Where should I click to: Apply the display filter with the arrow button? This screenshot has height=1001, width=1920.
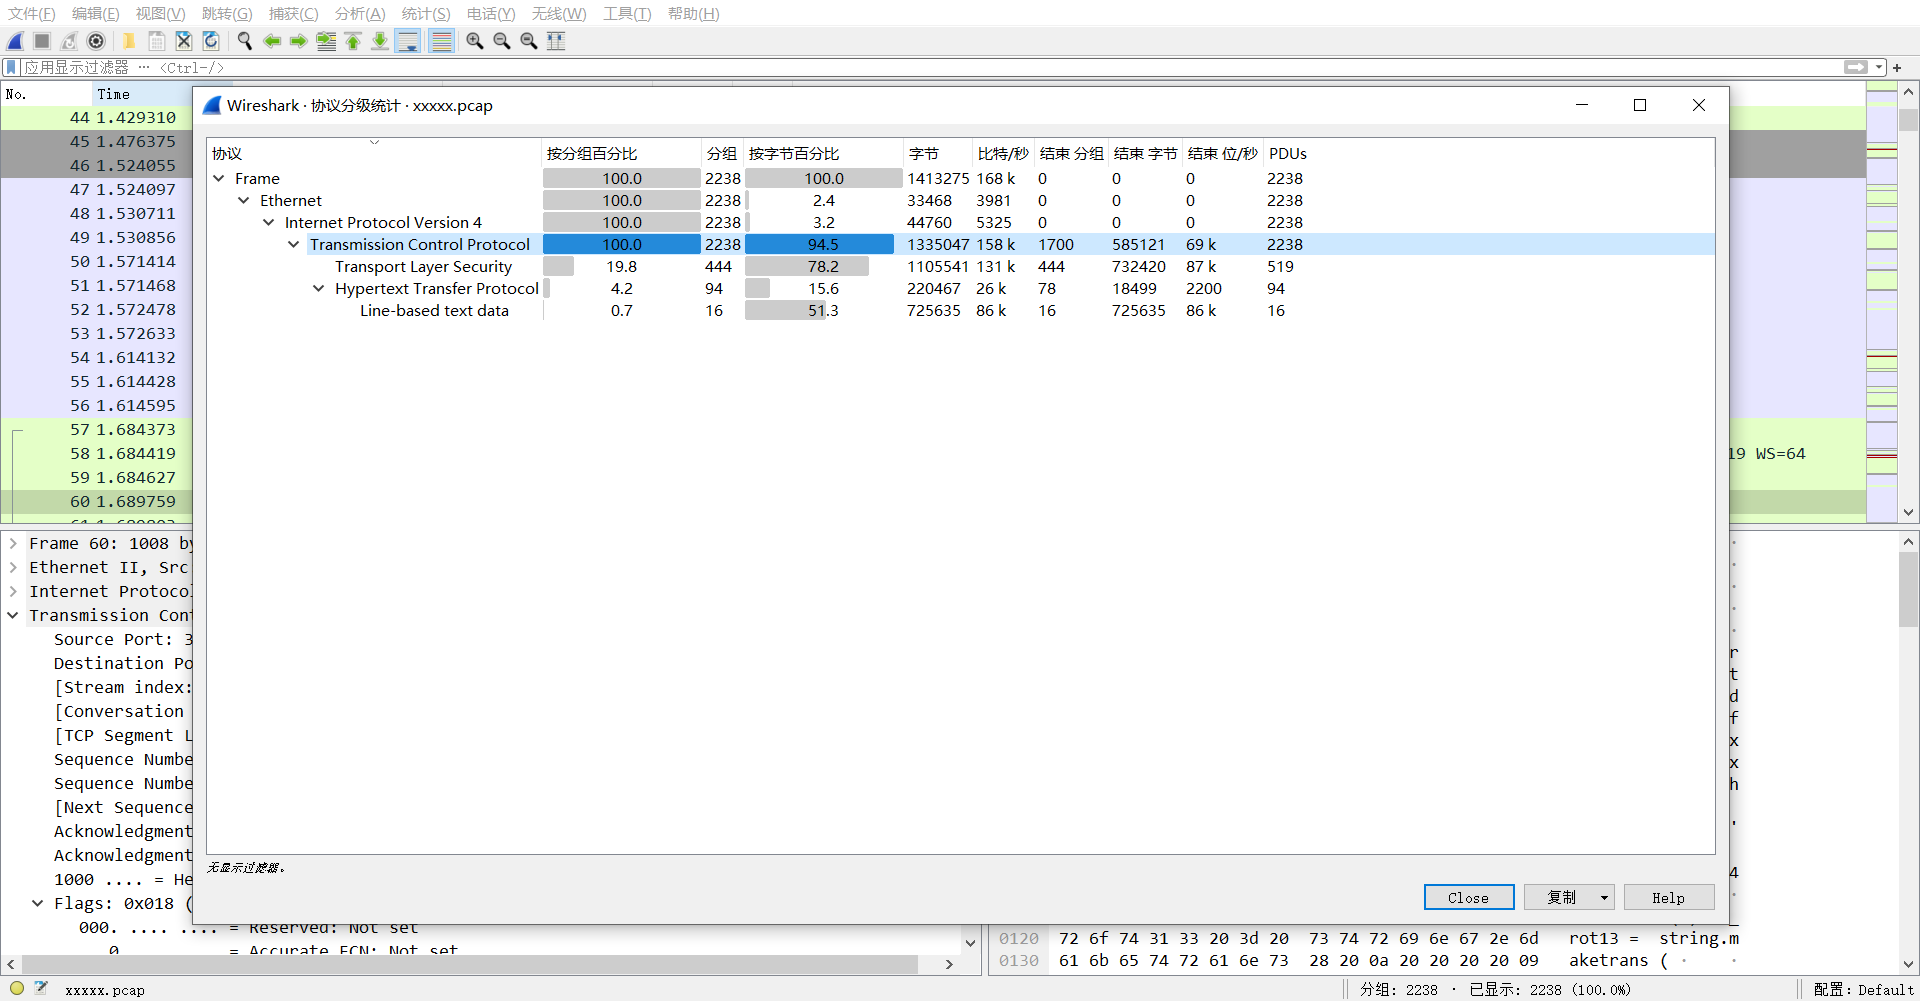point(1856,67)
